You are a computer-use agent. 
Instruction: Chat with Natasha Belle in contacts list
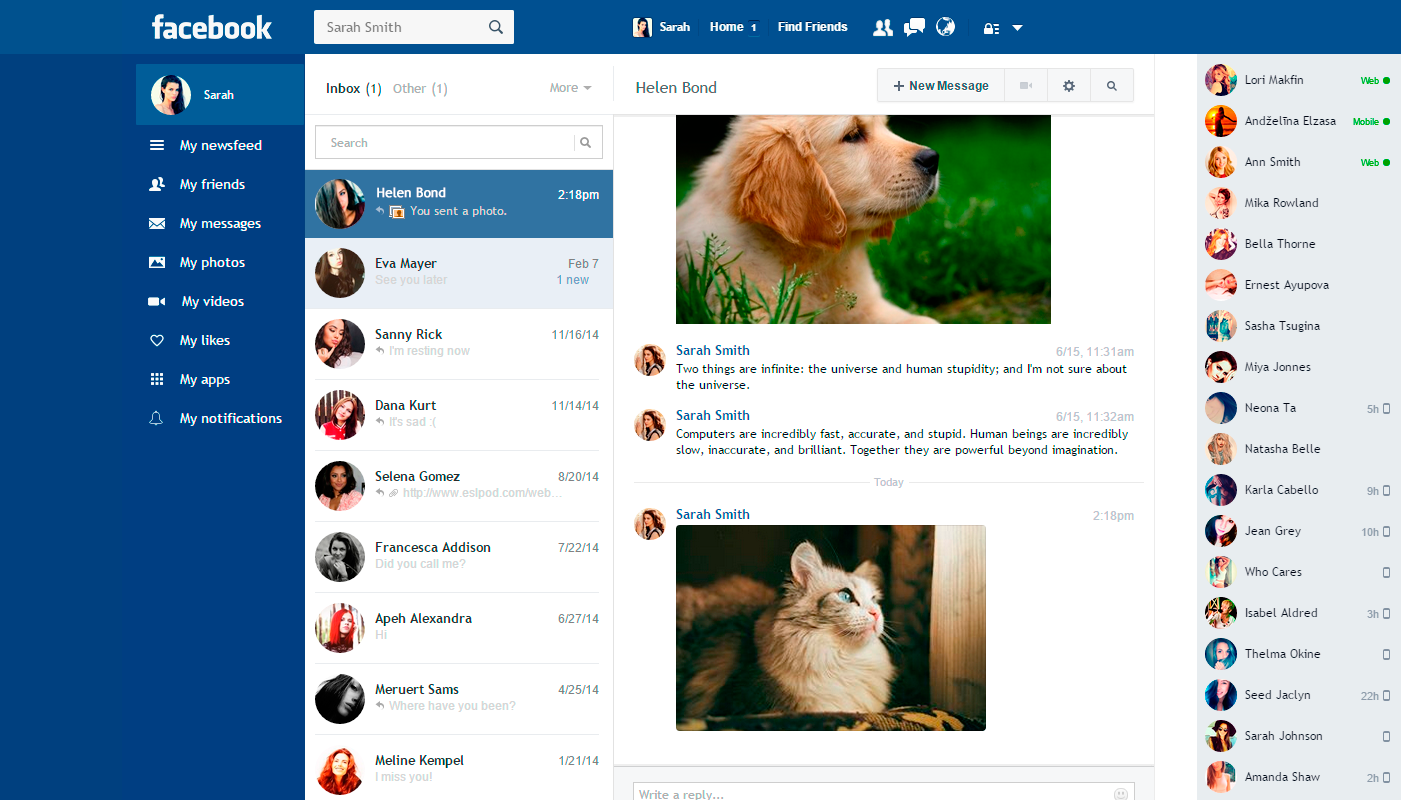pyautogui.click(x=1297, y=449)
